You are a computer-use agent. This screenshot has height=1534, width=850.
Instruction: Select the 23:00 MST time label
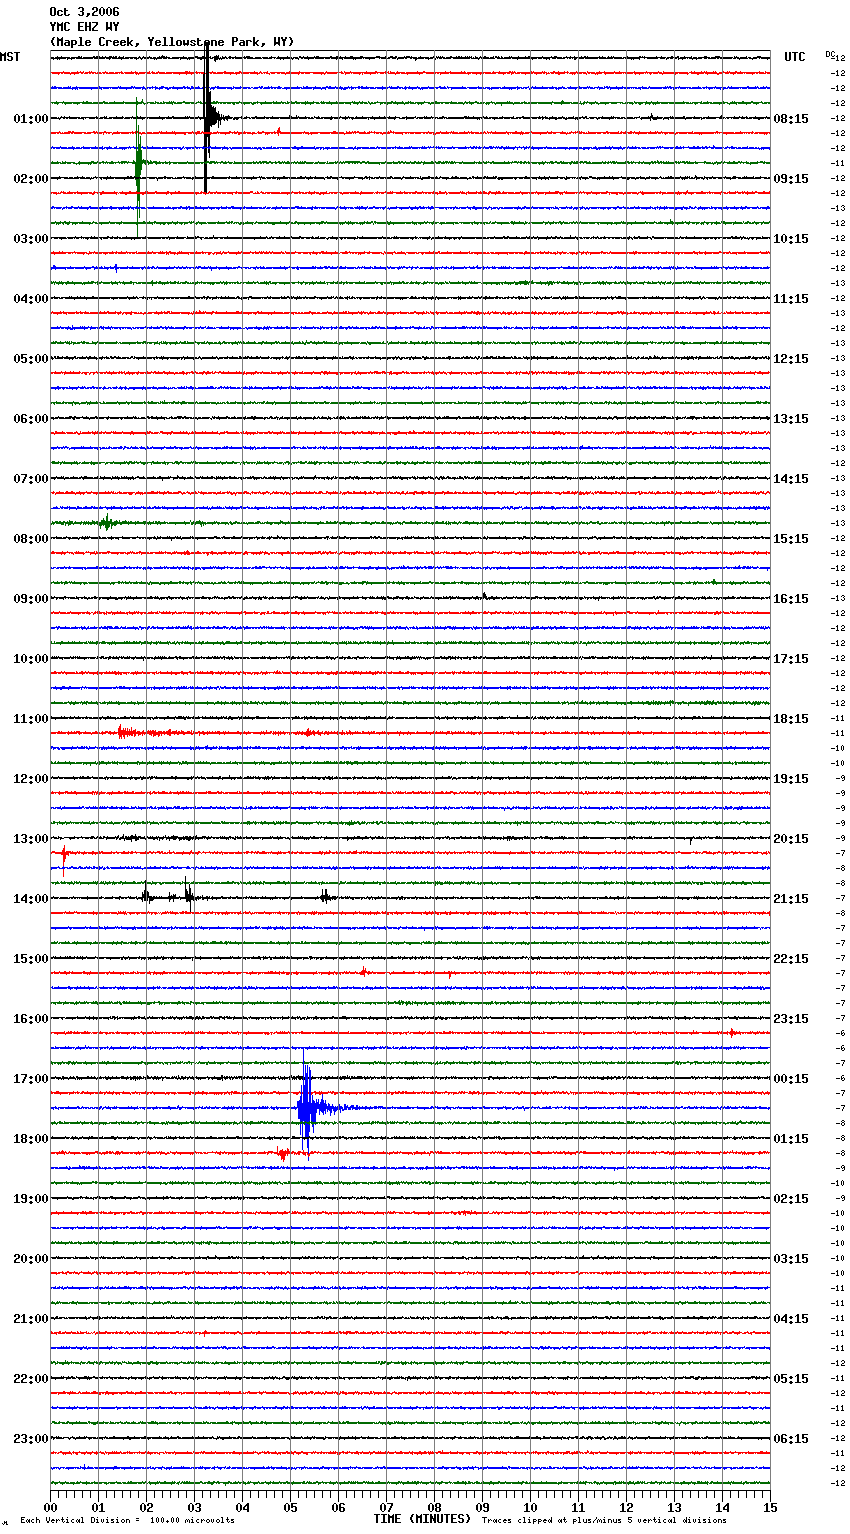coord(31,1439)
